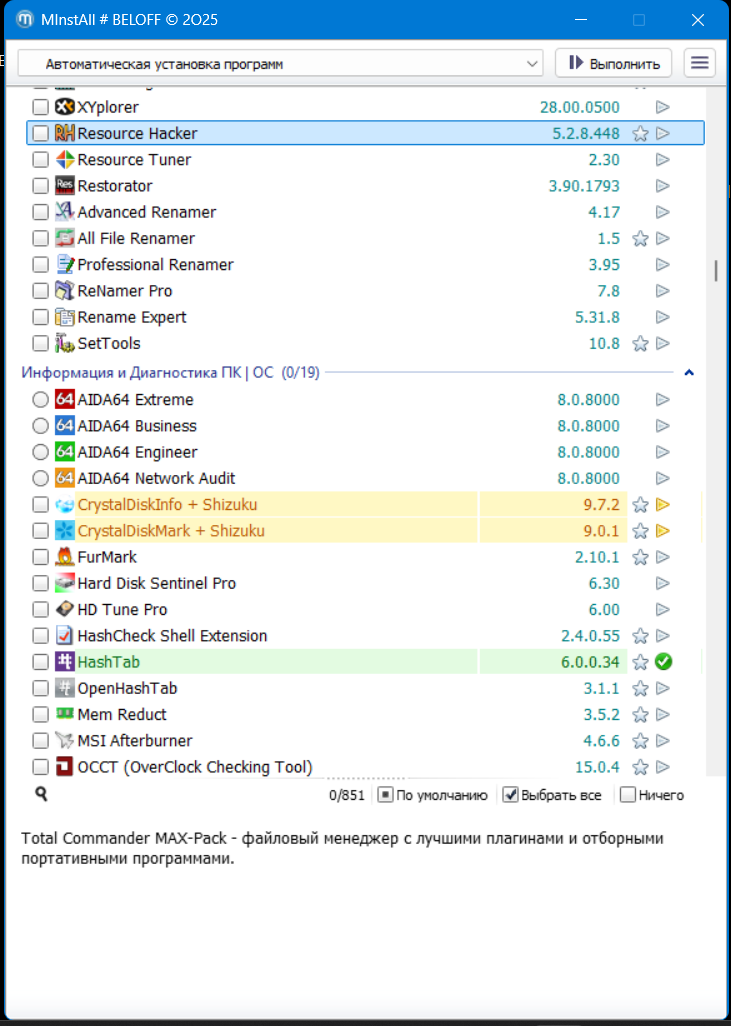The image size is (731, 1026).
Task: Check the Ничего option
Action: pos(628,795)
